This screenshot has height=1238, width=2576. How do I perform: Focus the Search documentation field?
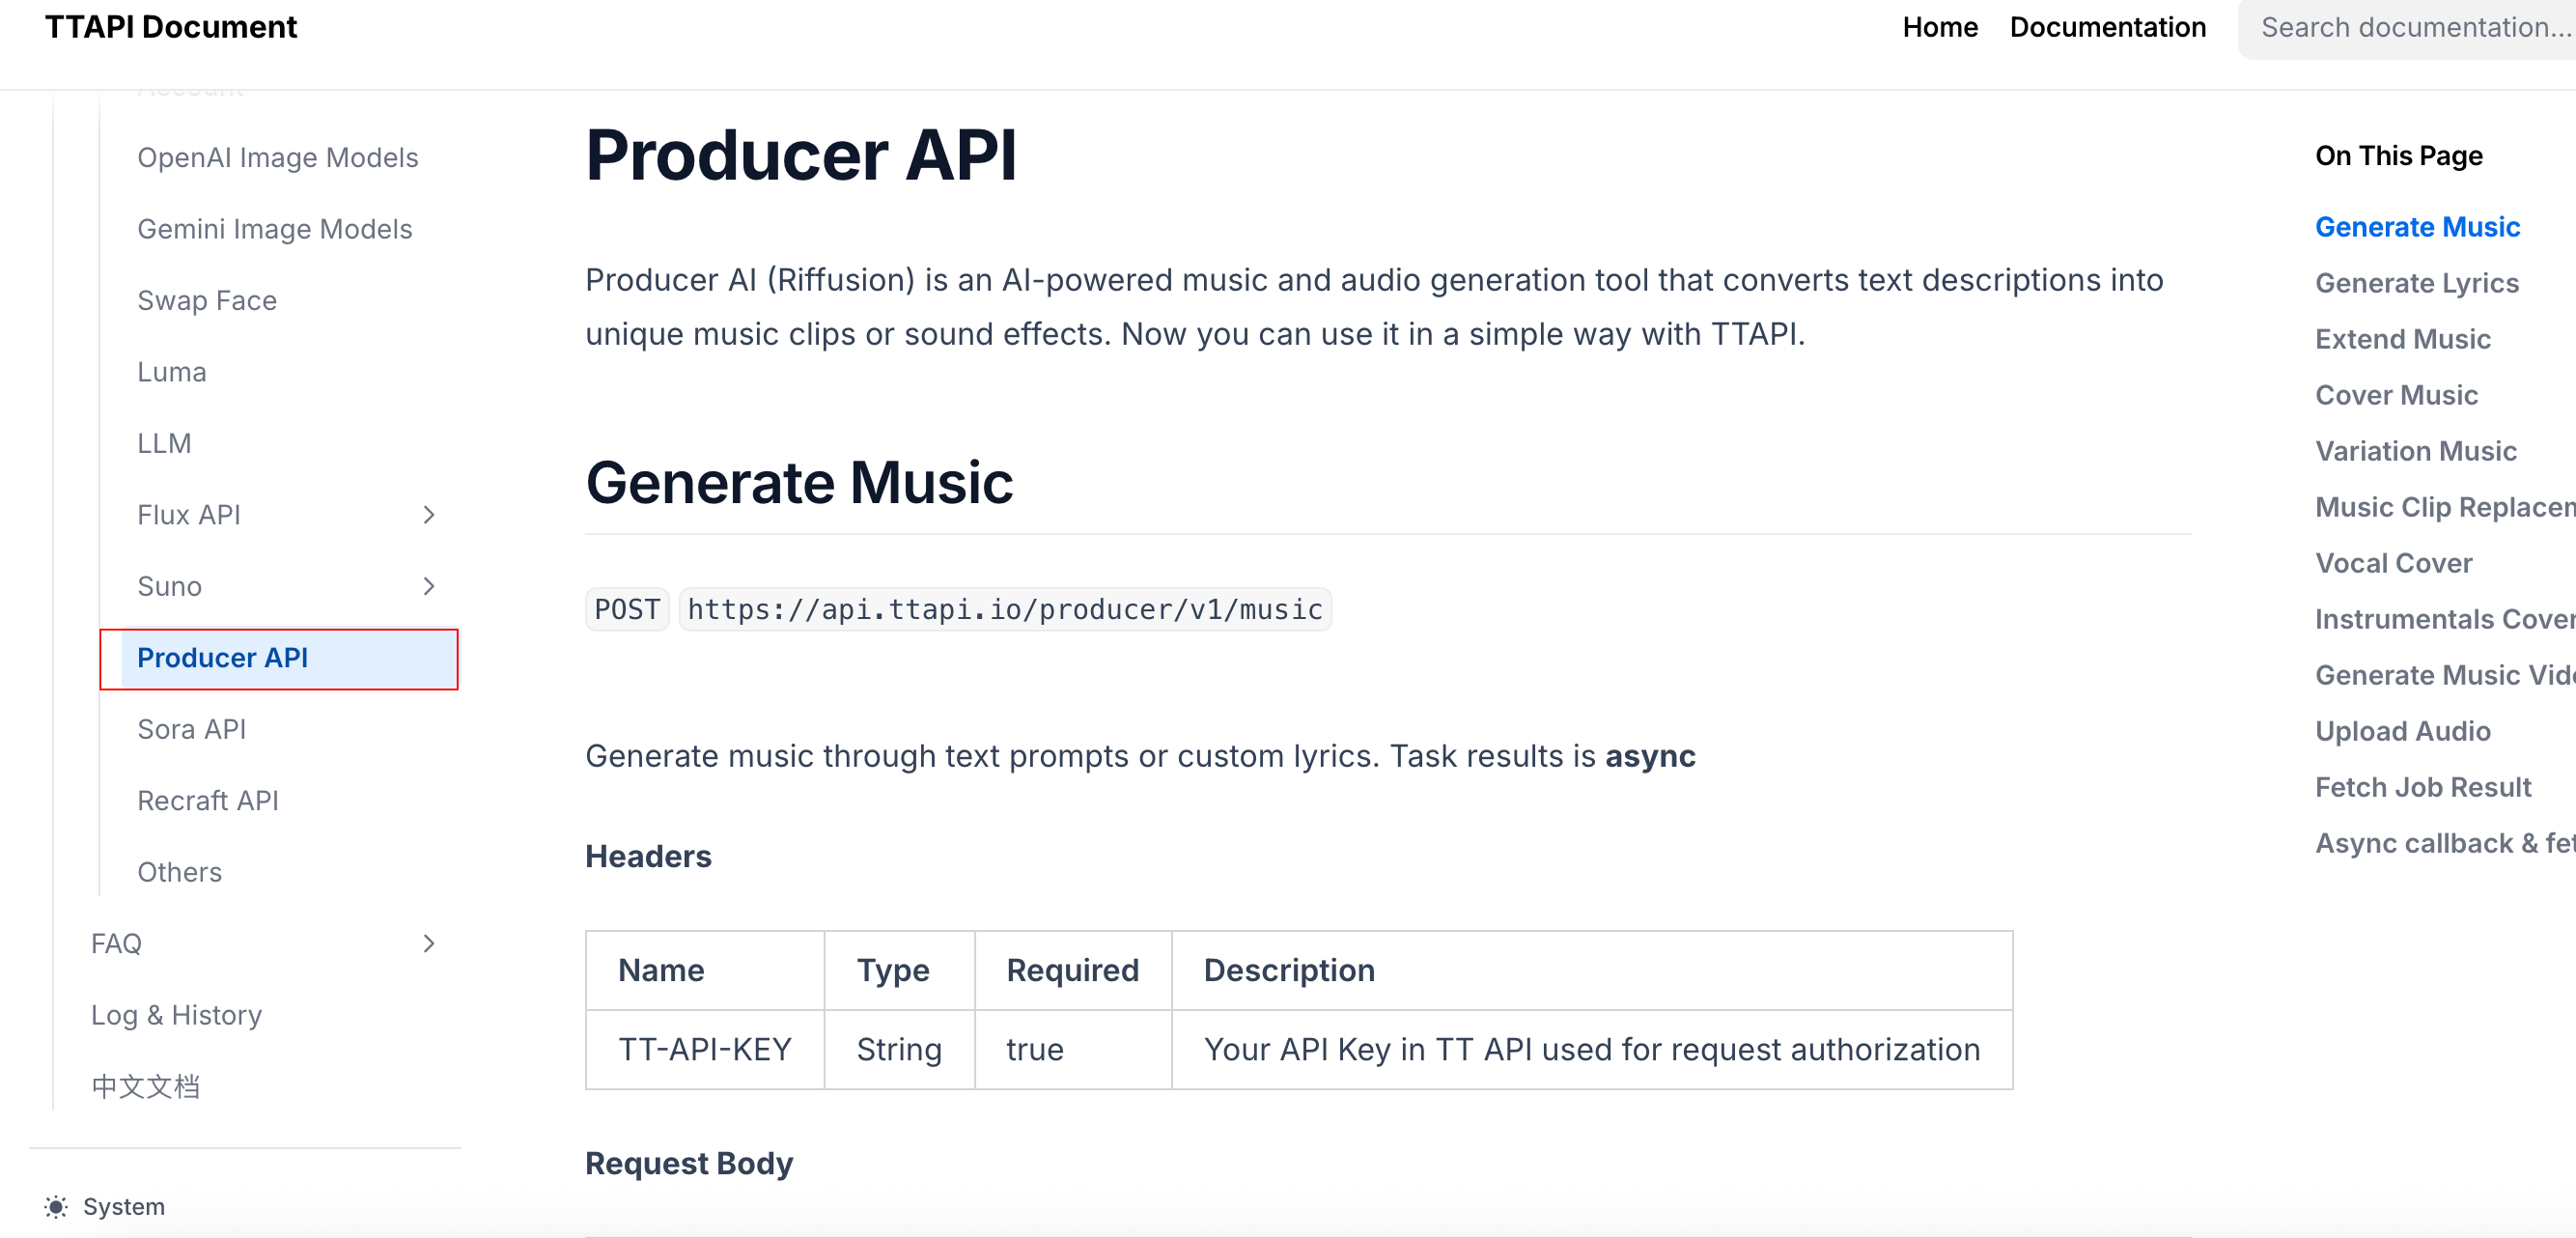[x=2408, y=28]
